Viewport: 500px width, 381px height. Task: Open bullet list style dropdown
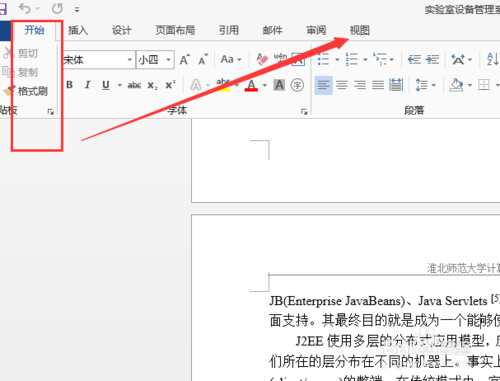[337, 60]
